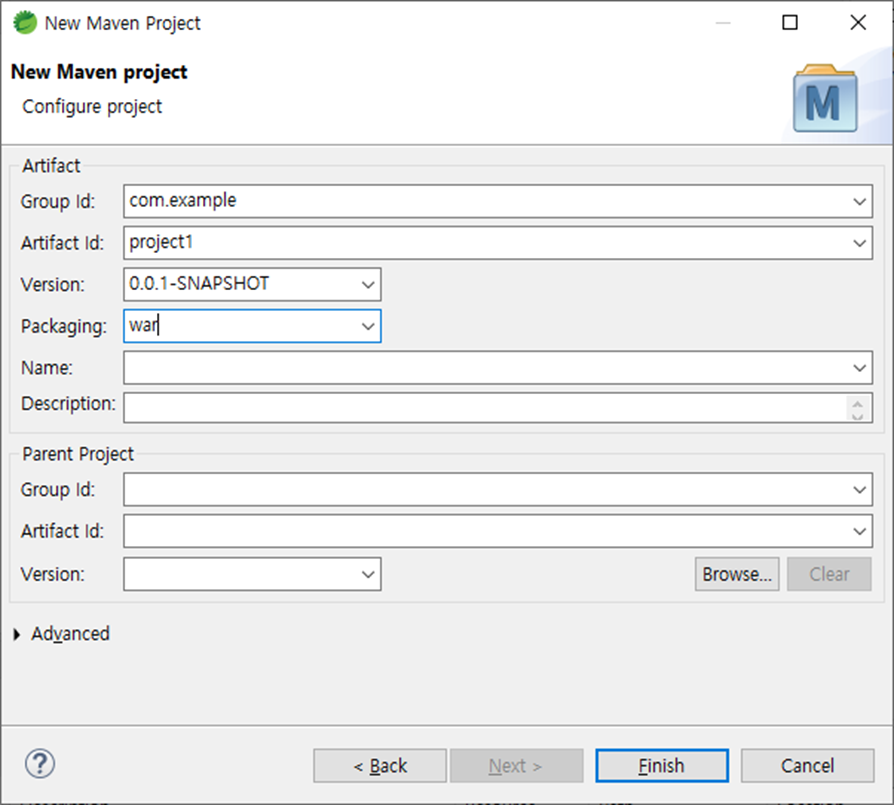Open the Packaging dropdown arrow
This screenshot has width=894, height=805.
coord(368,326)
